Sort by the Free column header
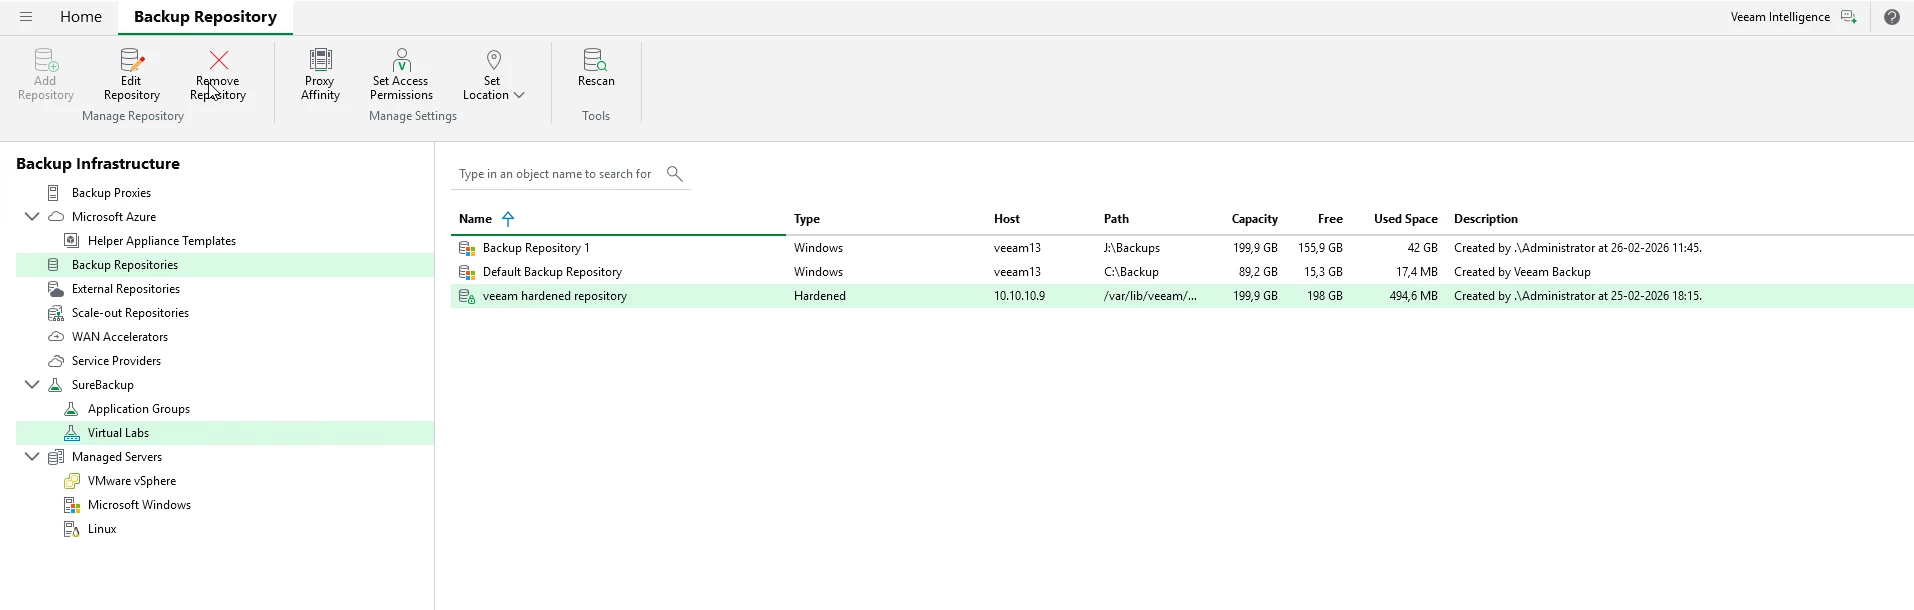1914x610 pixels. 1330,219
